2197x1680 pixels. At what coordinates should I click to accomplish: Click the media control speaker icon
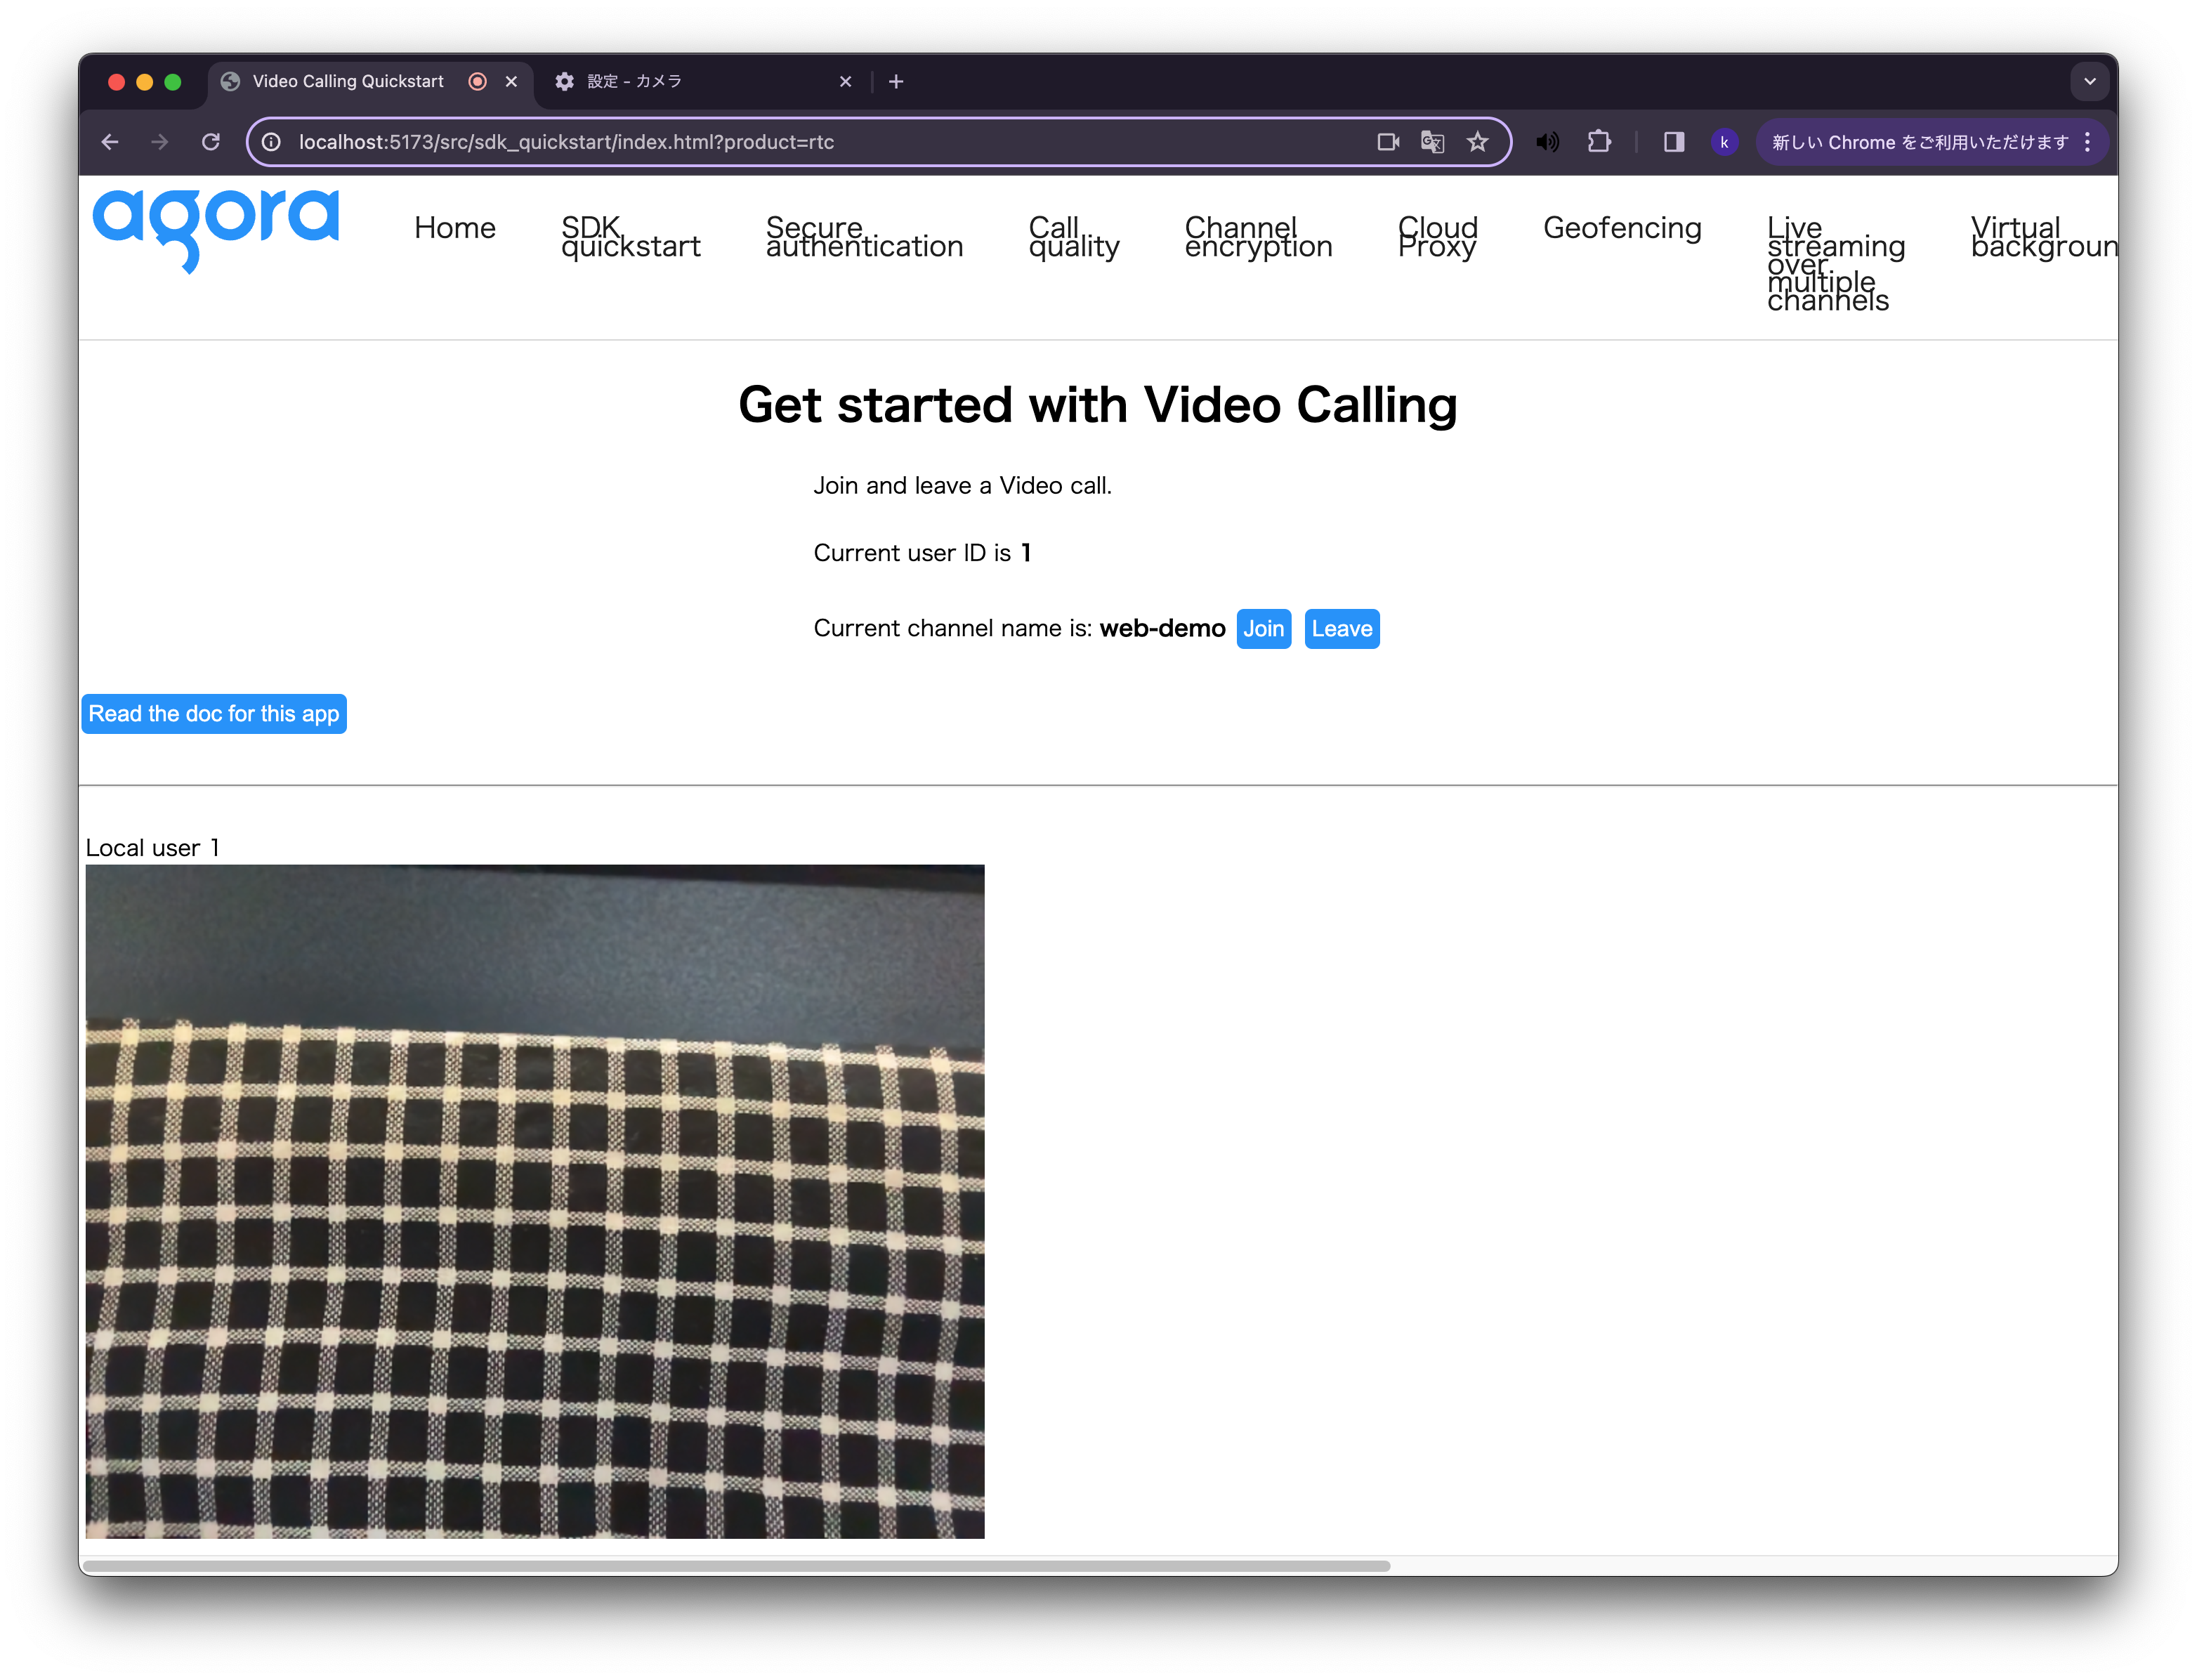click(1547, 142)
